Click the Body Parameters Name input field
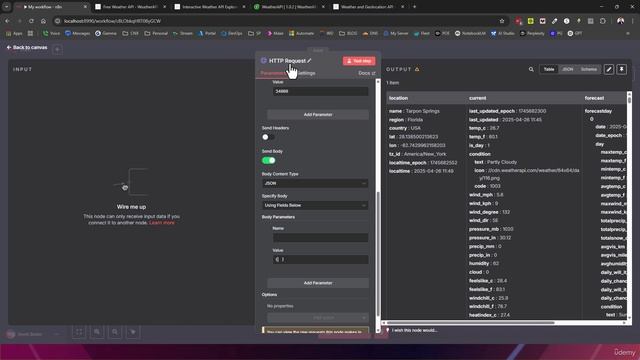This screenshot has height=360, width=640. tap(320, 238)
